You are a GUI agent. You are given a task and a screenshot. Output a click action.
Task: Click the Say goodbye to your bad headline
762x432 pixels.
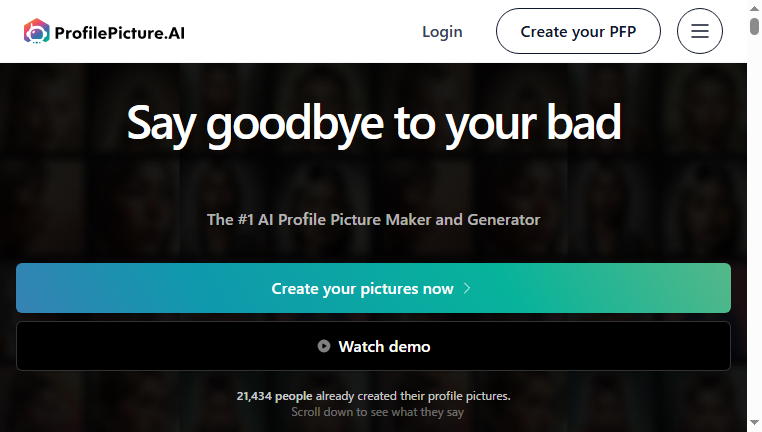coord(374,124)
